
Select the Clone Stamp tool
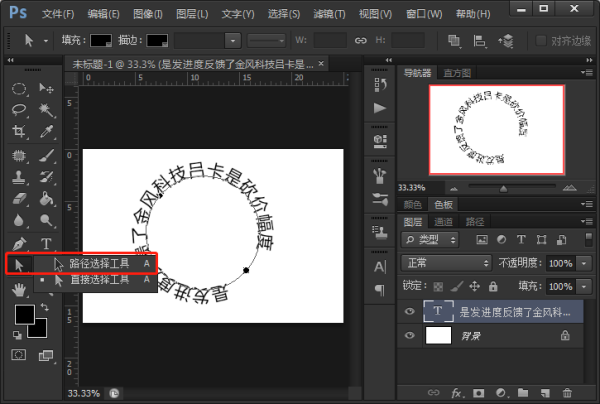(19, 178)
